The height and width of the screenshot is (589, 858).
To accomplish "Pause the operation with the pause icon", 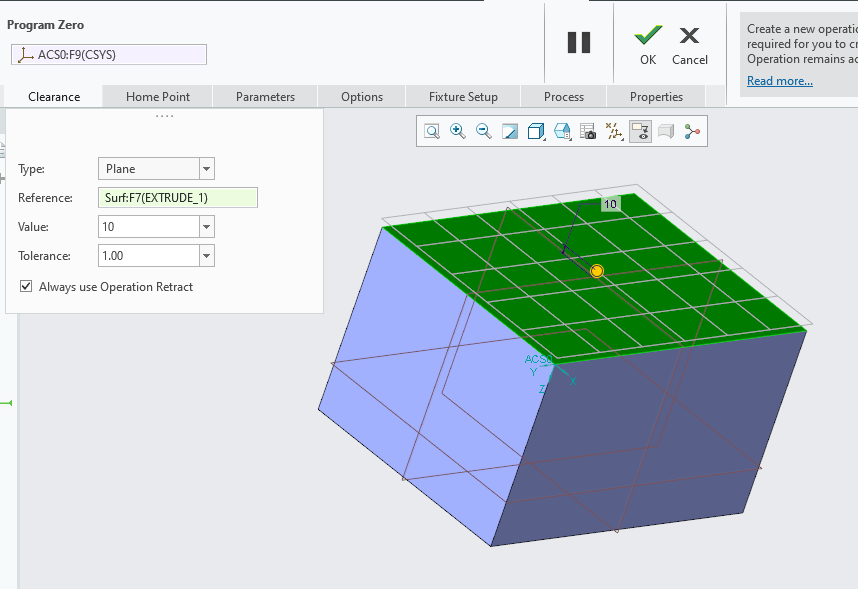I will pos(579,43).
